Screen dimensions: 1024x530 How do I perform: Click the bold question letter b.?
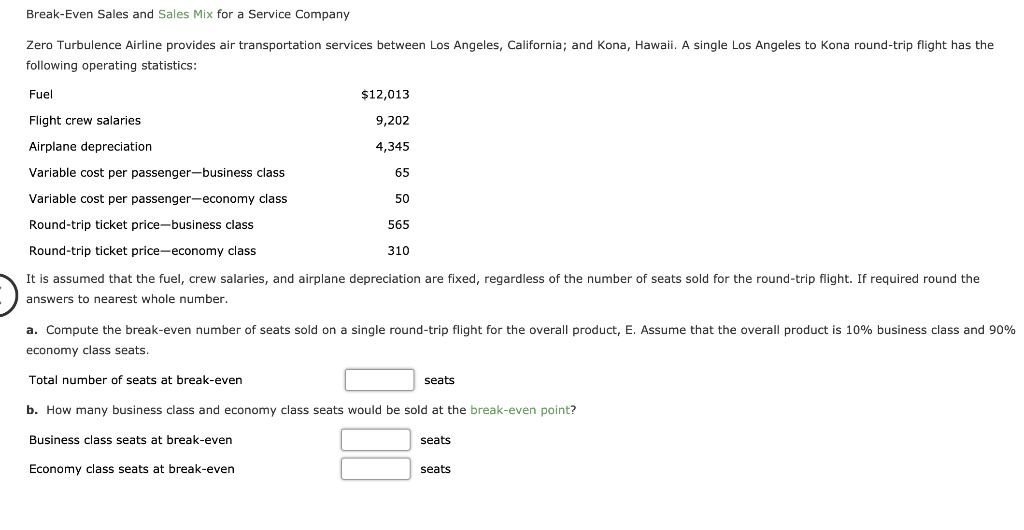(32, 411)
